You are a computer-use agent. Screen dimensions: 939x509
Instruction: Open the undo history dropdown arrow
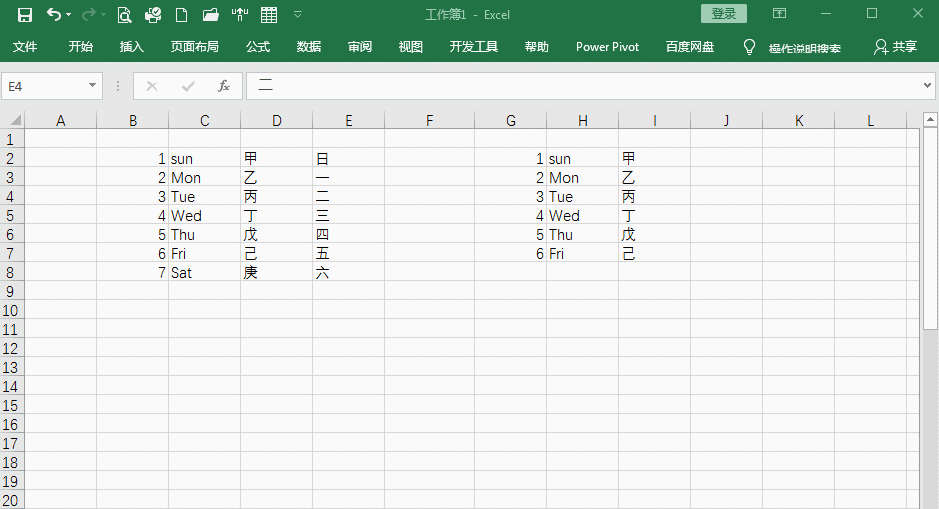pyautogui.click(x=68, y=14)
